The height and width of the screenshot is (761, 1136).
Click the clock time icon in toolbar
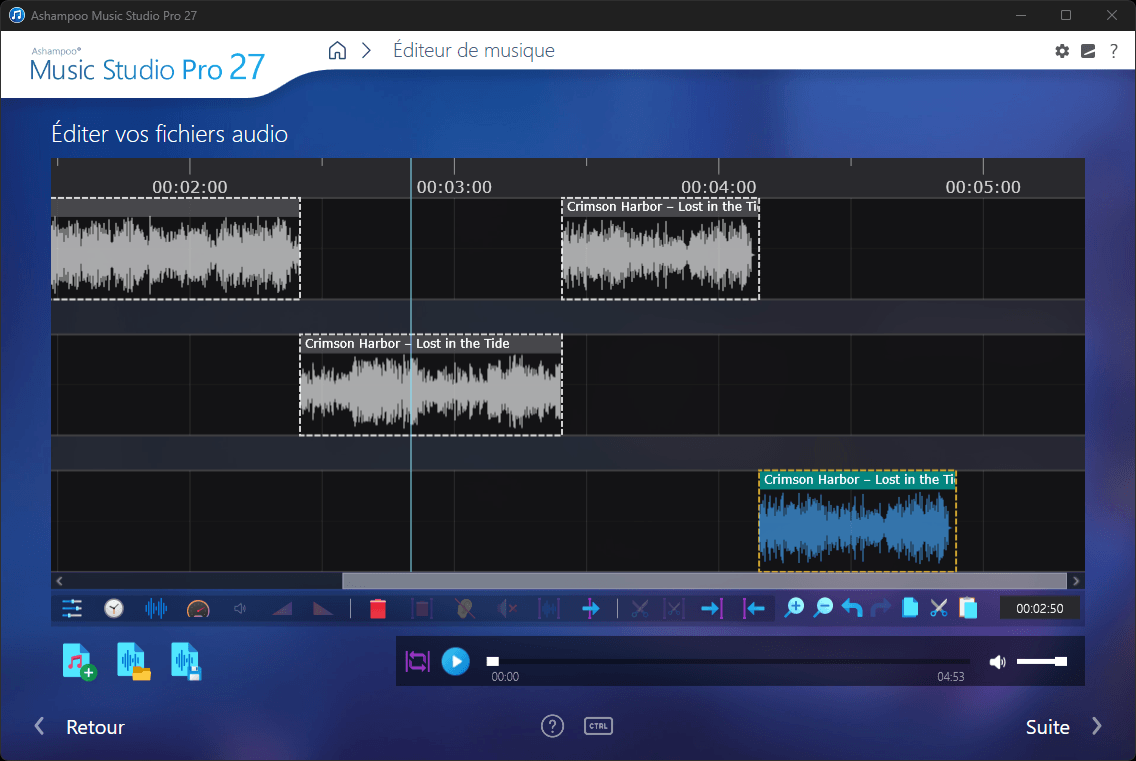point(114,608)
